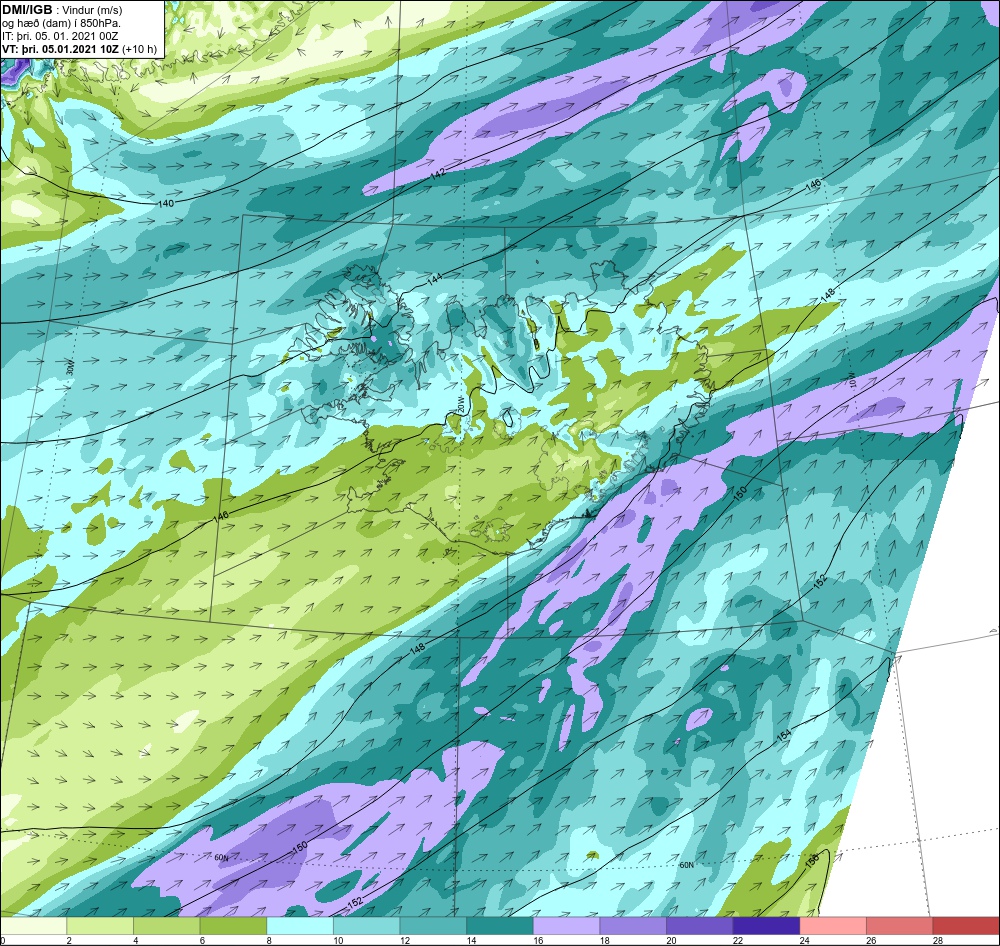Pick the dark red legend swatch above 28 m/s
1000x946 pixels.
pyautogui.click(x=966, y=926)
